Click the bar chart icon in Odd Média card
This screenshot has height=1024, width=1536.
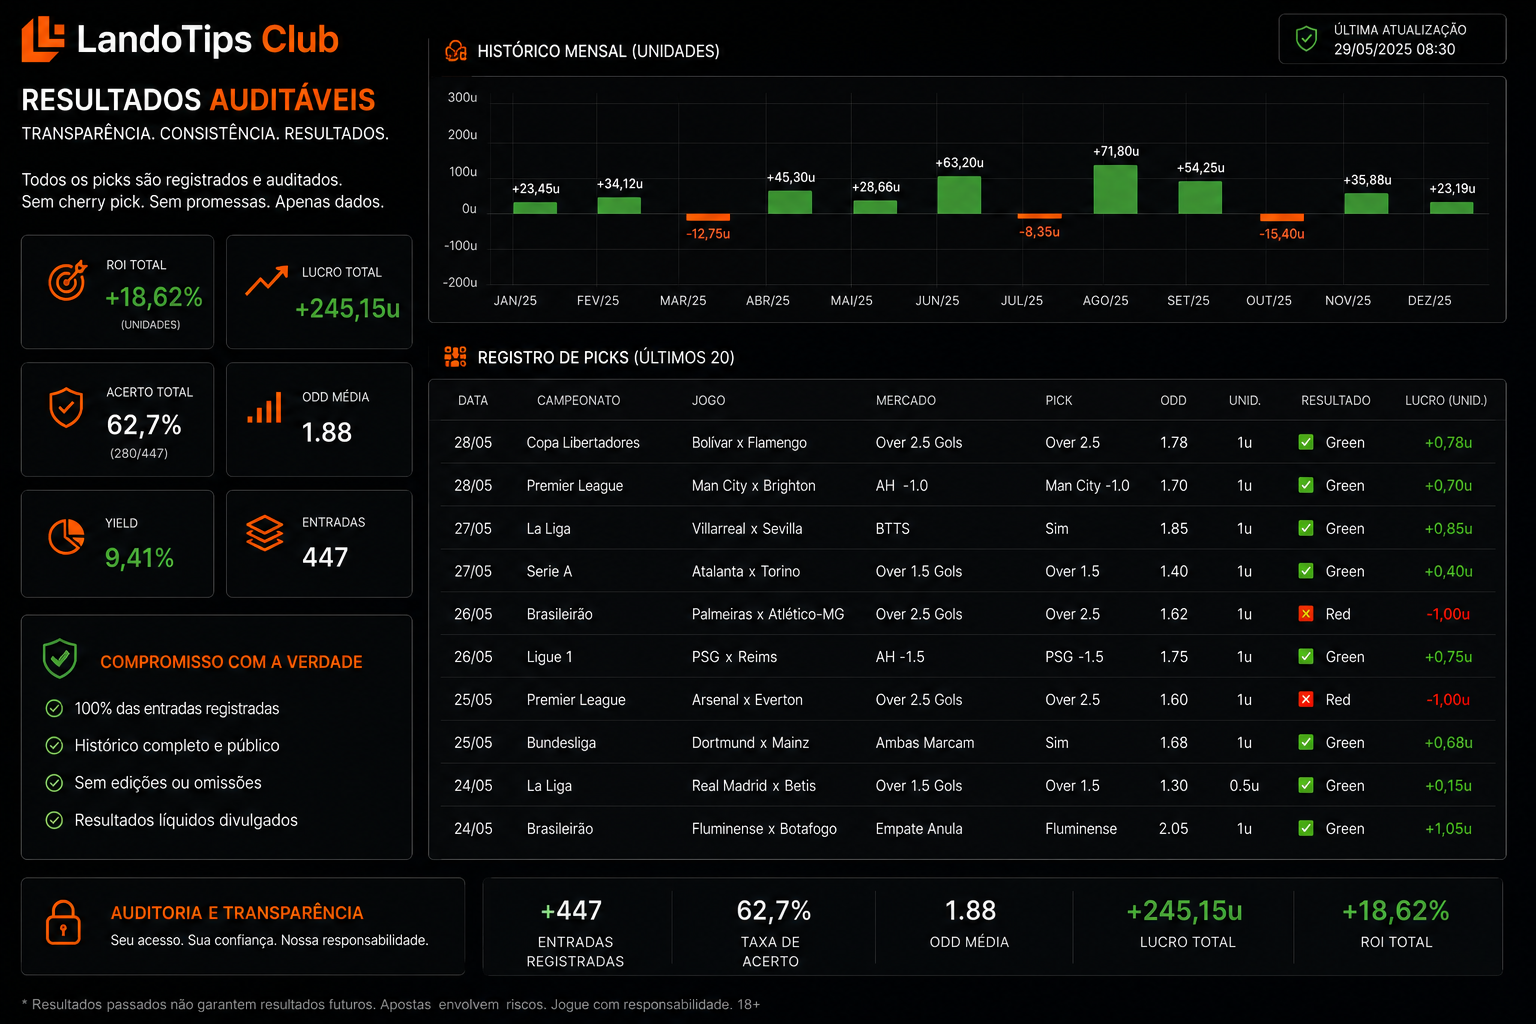coord(265,408)
